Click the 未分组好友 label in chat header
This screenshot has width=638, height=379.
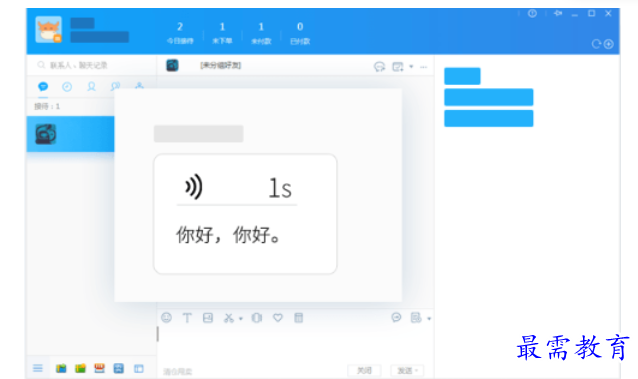(x=221, y=65)
